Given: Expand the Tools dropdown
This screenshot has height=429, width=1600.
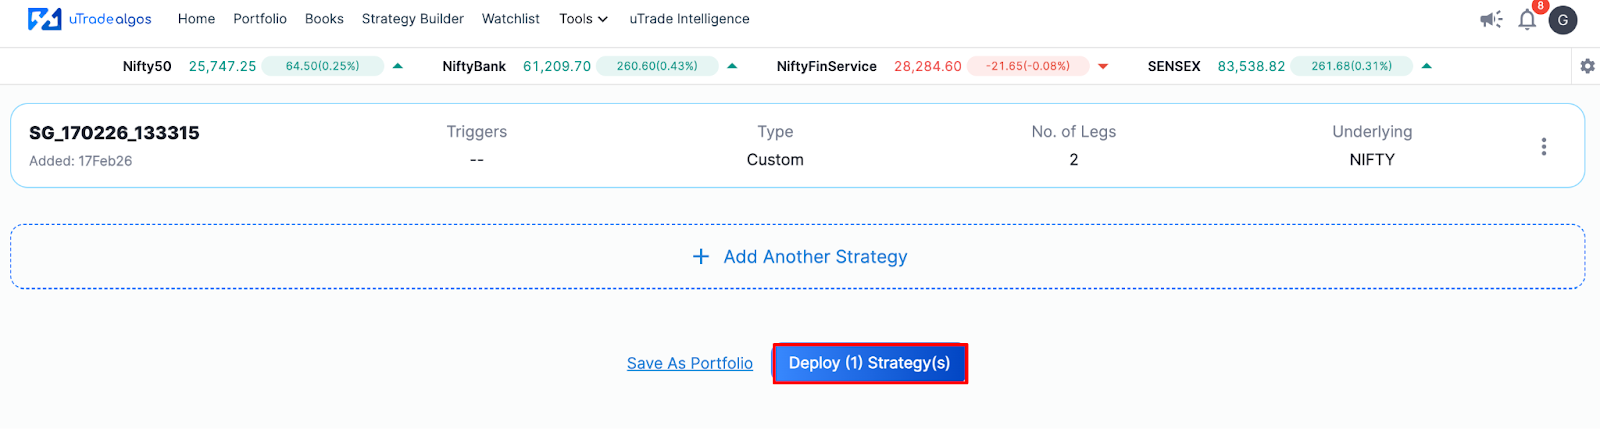Looking at the screenshot, I should pos(584,19).
